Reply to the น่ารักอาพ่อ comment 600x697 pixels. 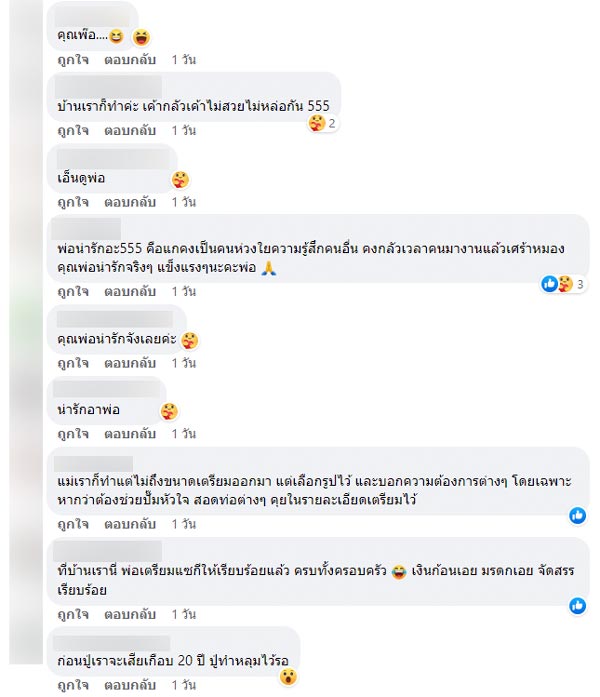coord(130,434)
